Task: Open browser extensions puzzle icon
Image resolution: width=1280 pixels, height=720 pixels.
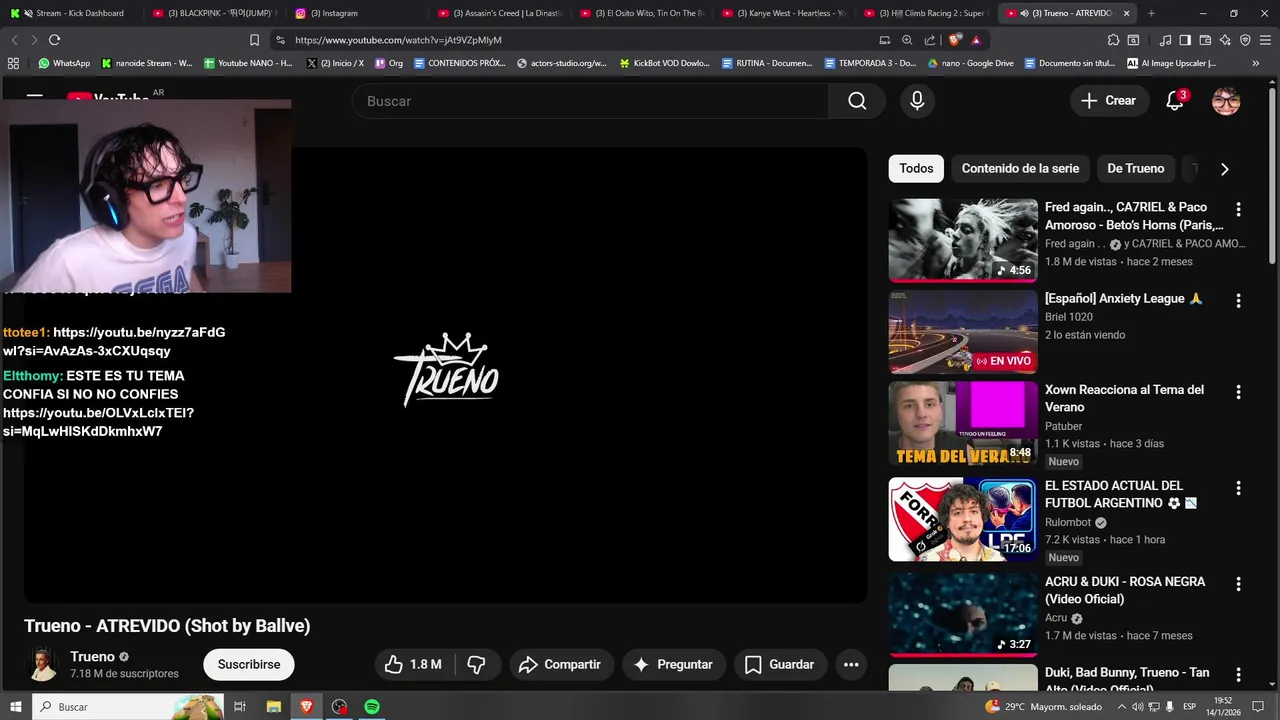Action: pos(1113,40)
